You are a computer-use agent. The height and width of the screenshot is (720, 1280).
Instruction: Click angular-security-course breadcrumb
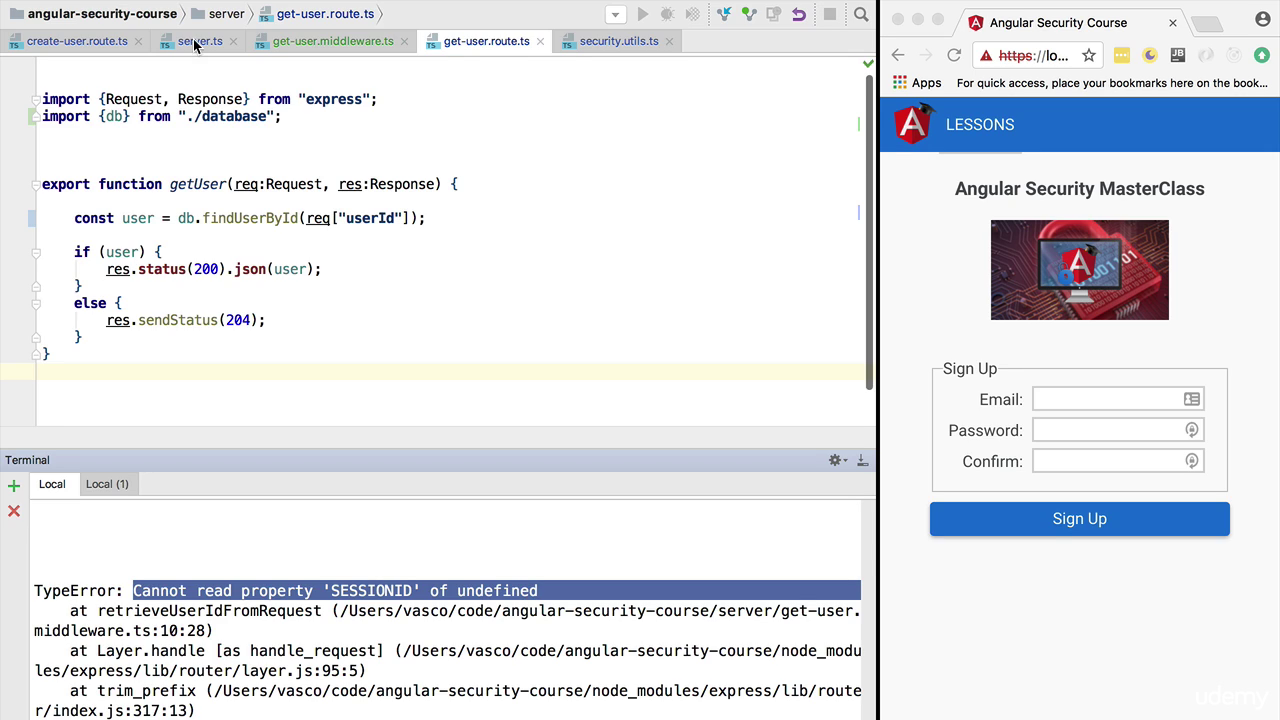click(93, 14)
